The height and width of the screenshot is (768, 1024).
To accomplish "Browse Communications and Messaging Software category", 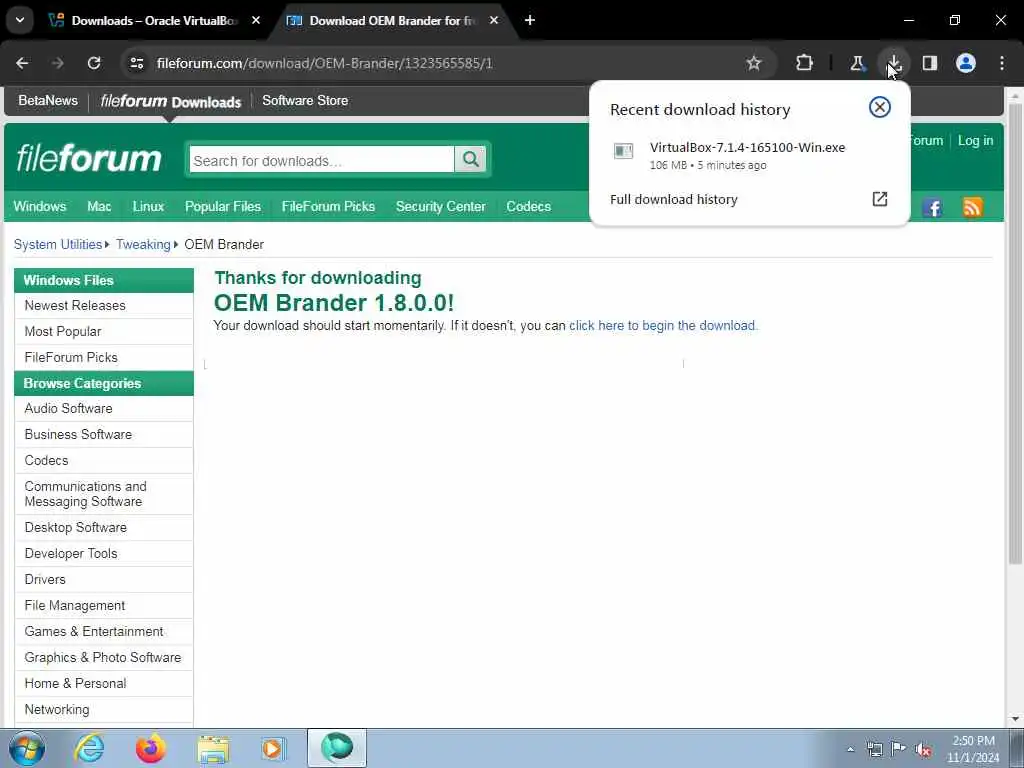I will [x=104, y=494].
